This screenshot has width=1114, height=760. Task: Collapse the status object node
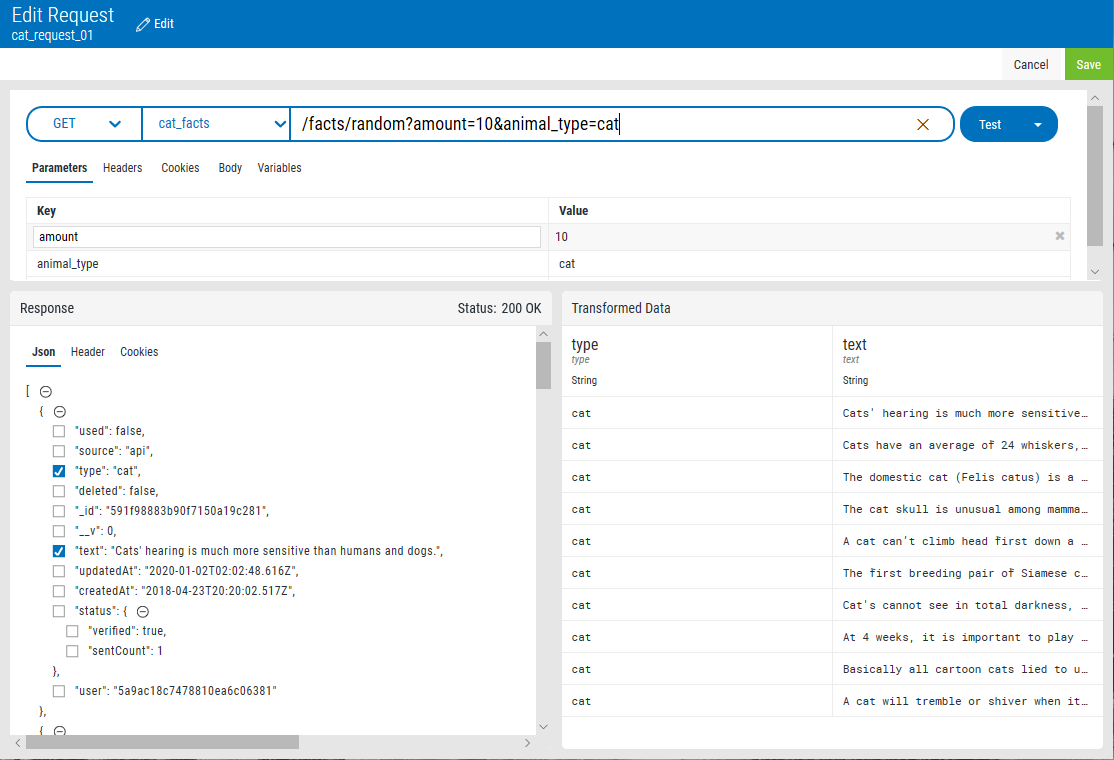pos(143,612)
